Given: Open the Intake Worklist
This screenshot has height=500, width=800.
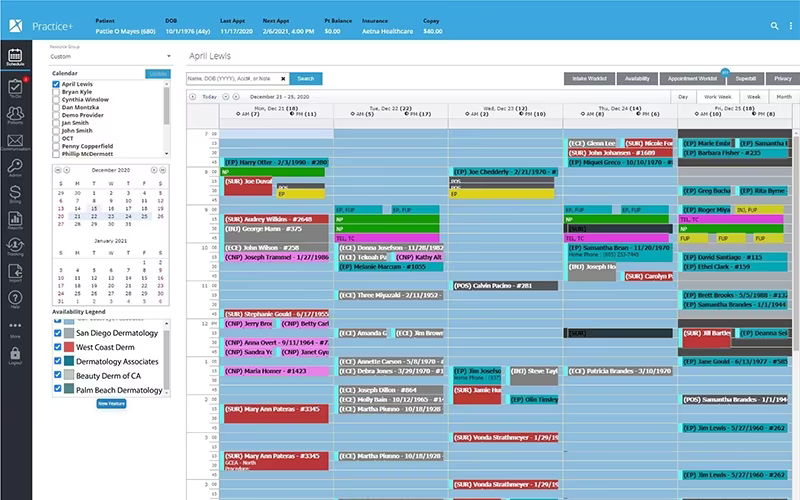Looking at the screenshot, I should (x=589, y=79).
